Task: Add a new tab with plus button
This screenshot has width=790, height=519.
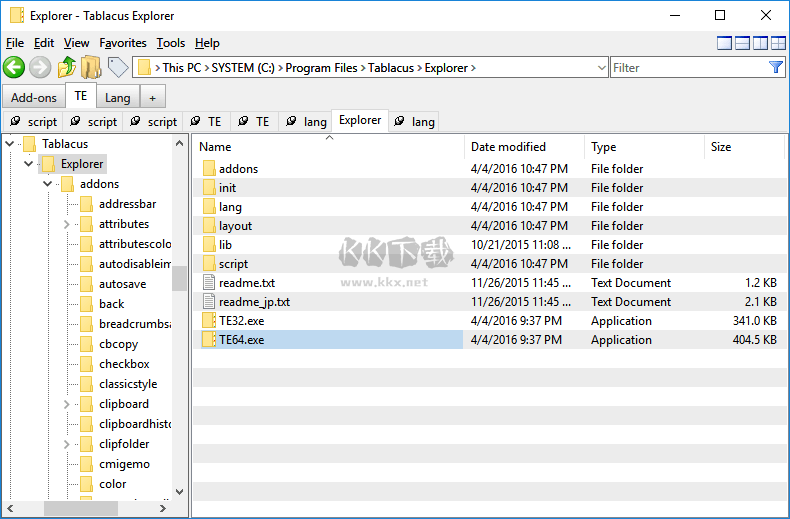Action: pyautogui.click(x=152, y=97)
